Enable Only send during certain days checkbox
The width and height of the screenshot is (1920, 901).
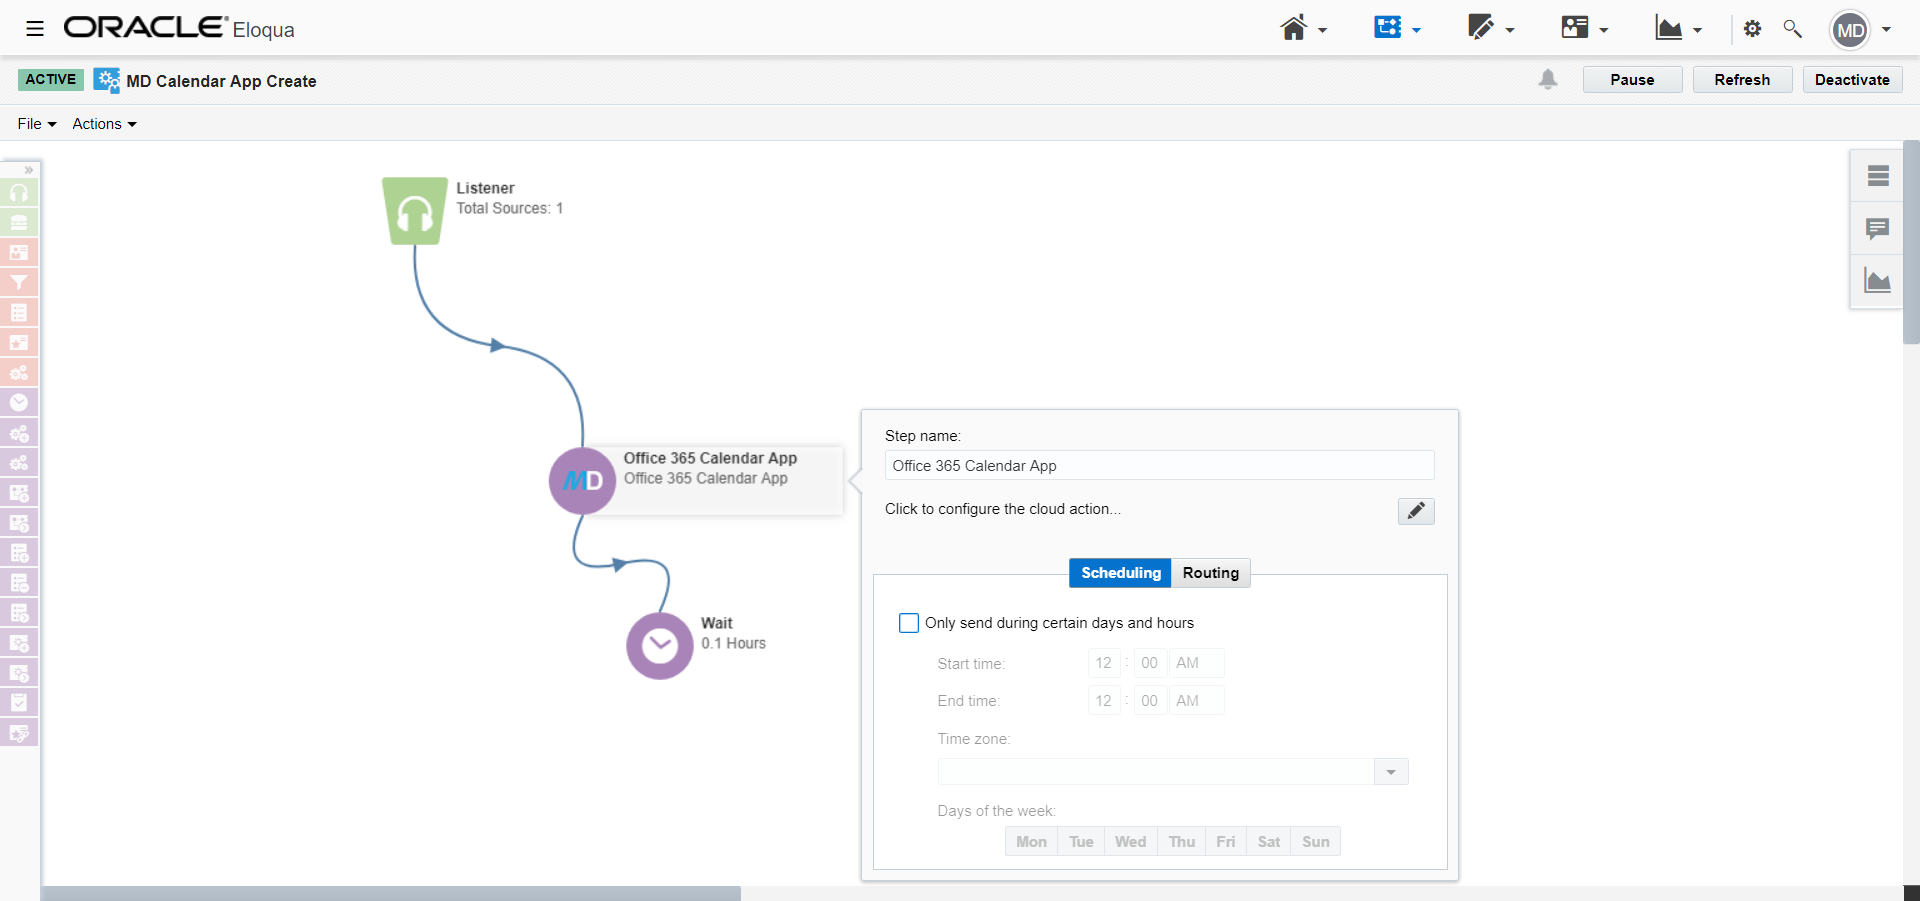909,623
